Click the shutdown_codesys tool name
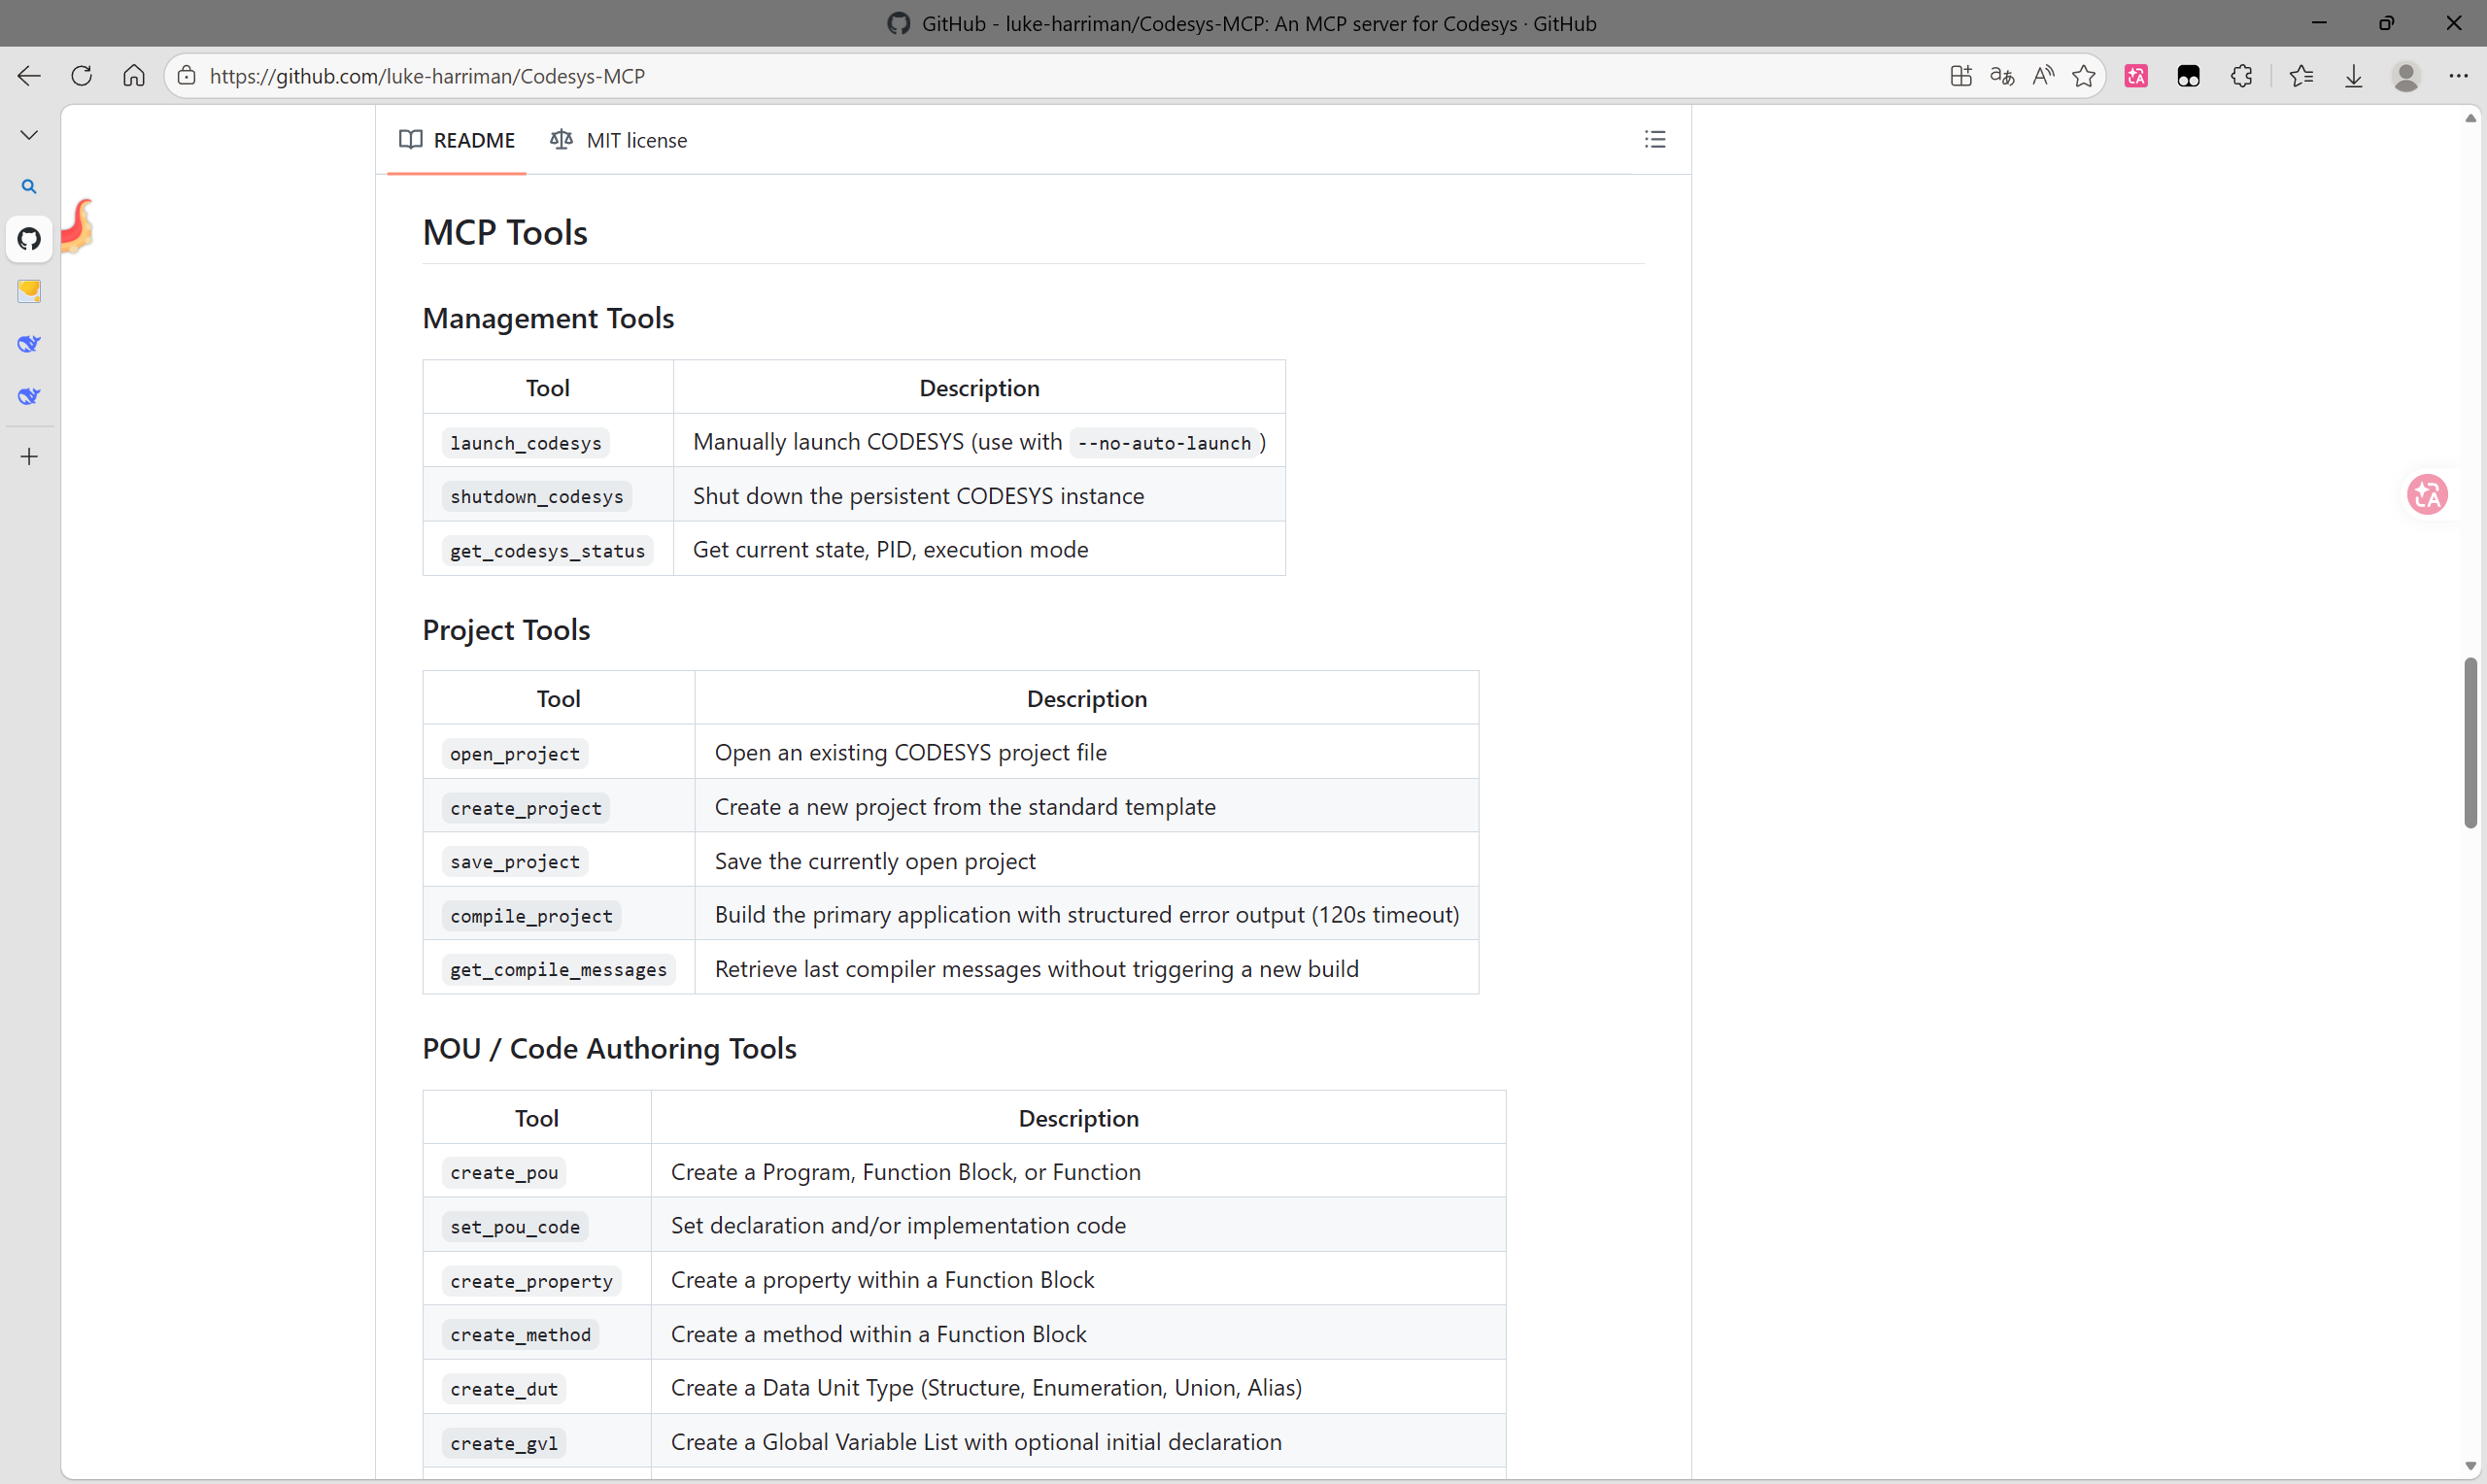Screen dimensions: 2487x1484 pyautogui.click(x=537, y=497)
